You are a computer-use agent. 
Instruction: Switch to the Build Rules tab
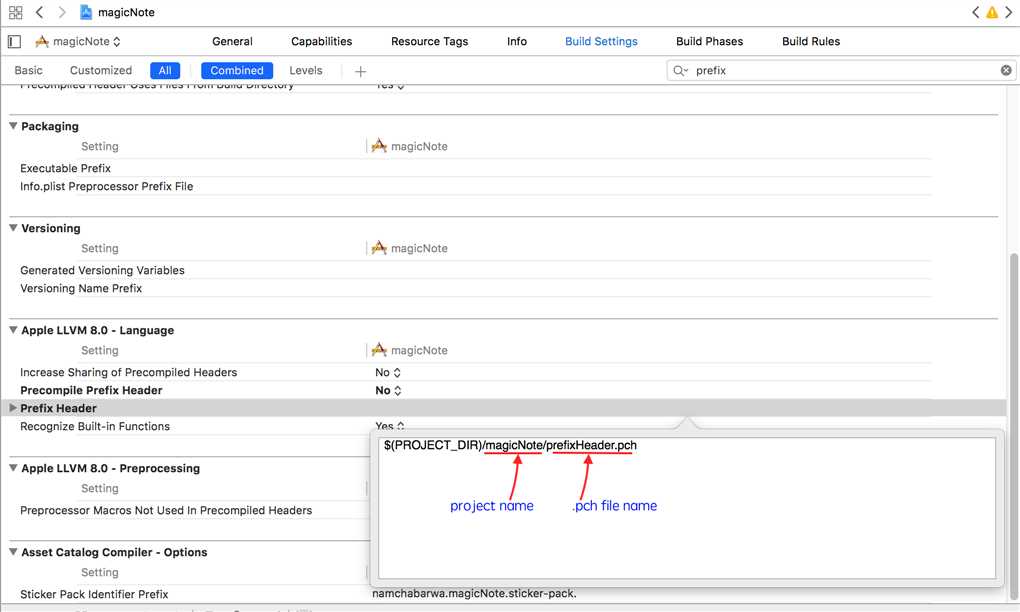click(811, 42)
